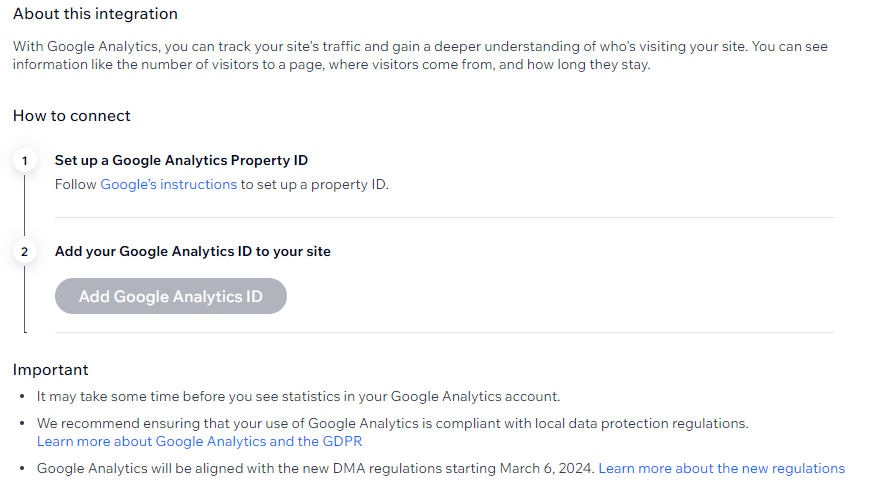Click the note about statistics taking some time
This screenshot has height=483, width=882.
click(298, 397)
